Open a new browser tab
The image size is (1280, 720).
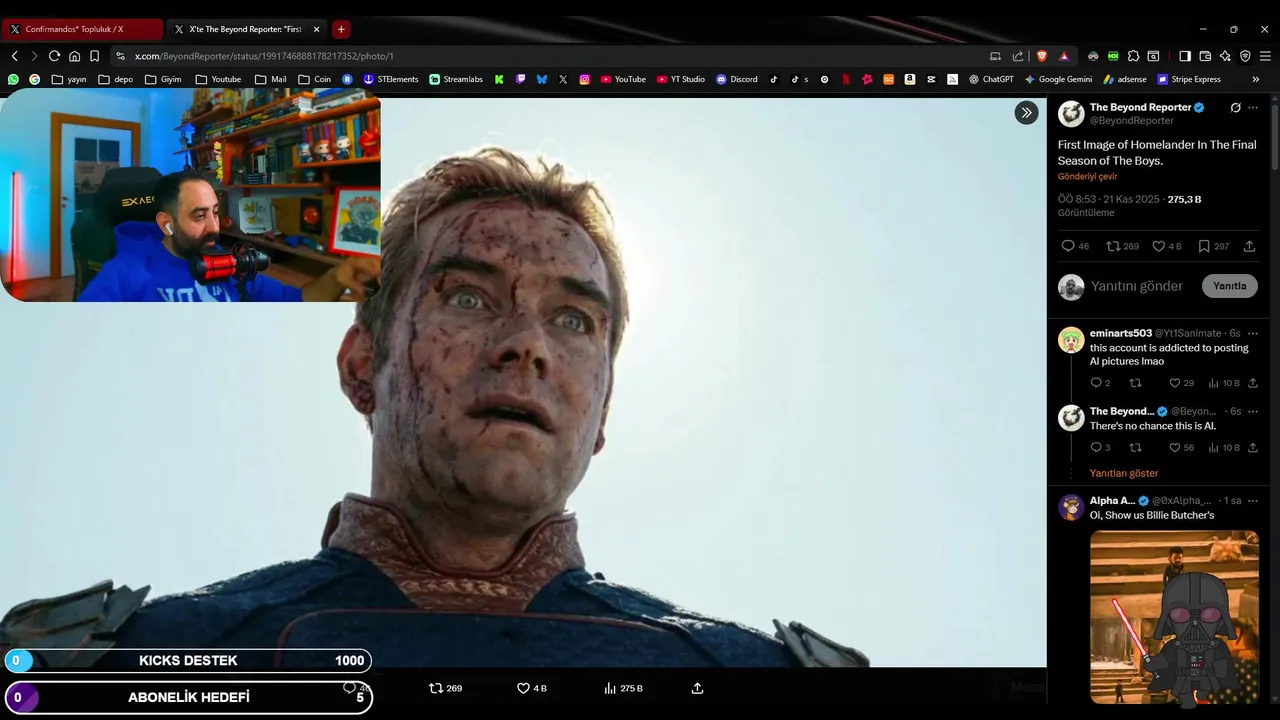click(341, 29)
